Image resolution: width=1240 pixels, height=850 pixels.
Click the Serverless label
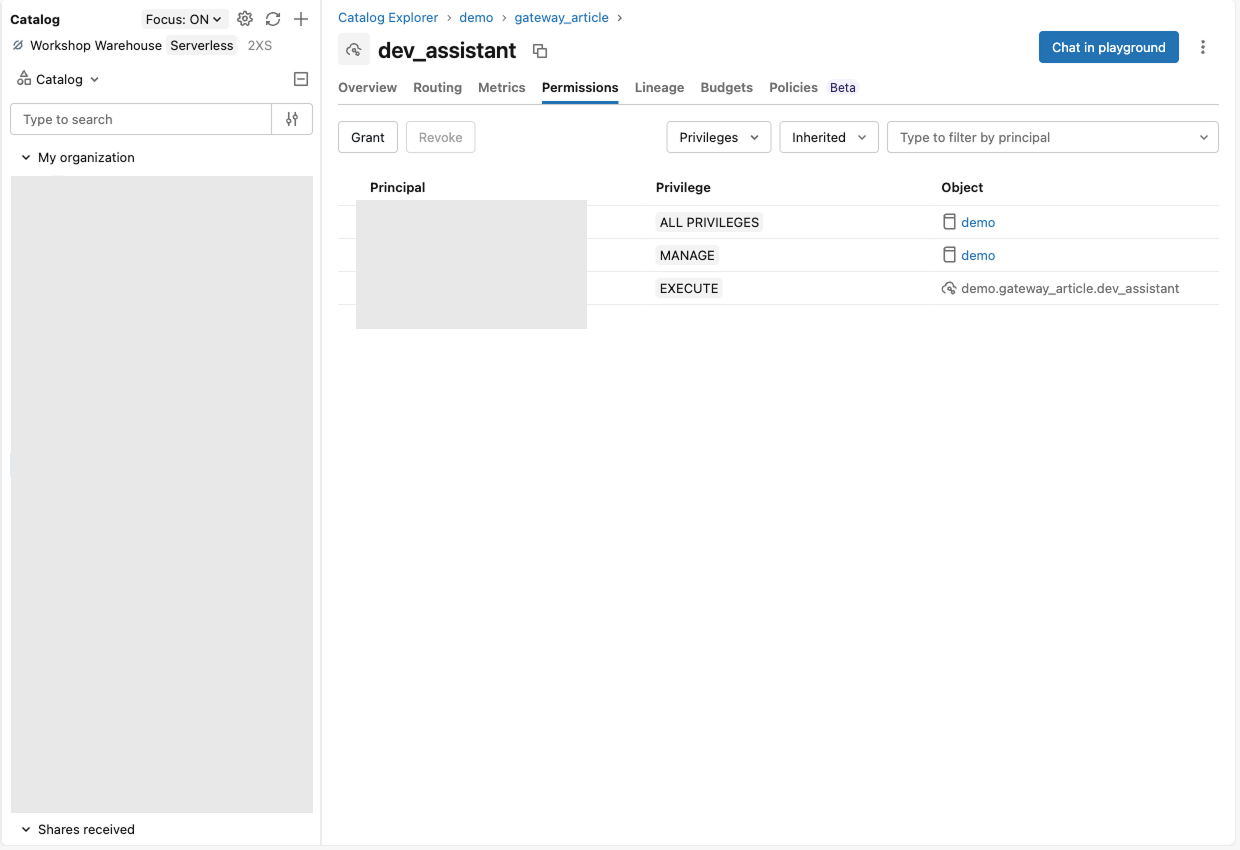202,45
